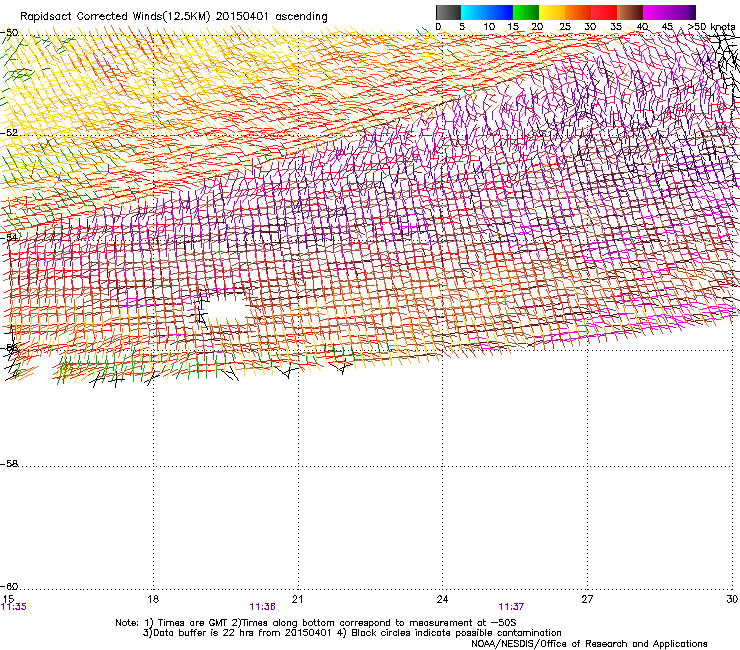Click the cyan 5-10 knots legend segment
740x650 pixels.
tap(474, 12)
